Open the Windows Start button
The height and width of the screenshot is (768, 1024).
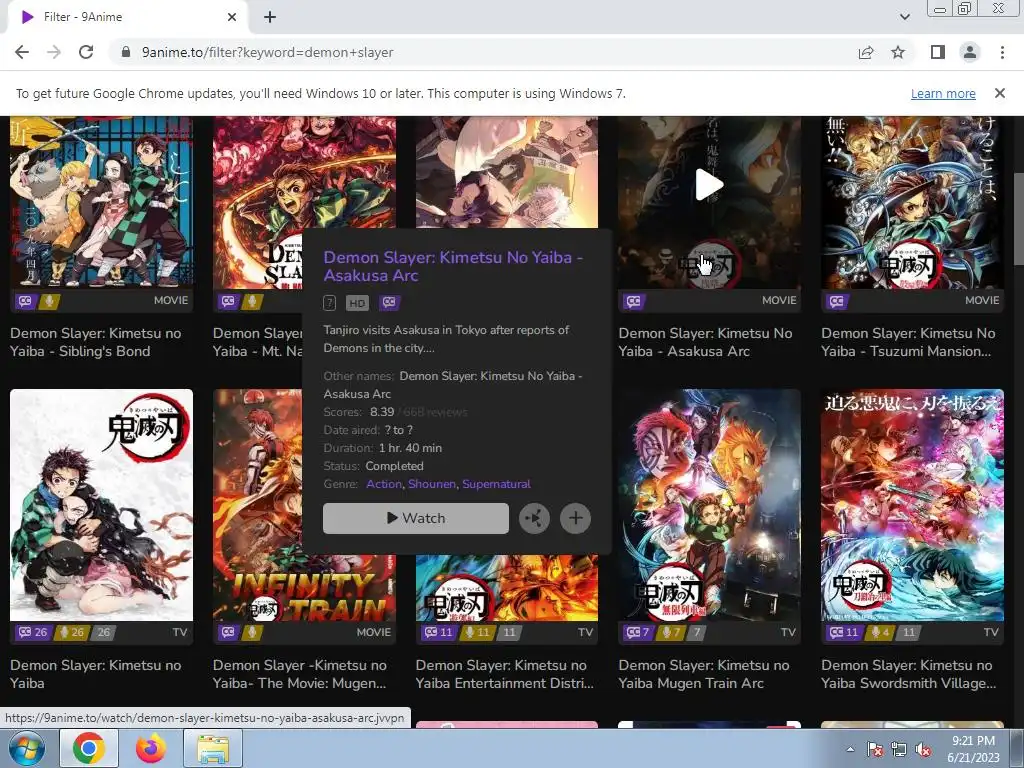[25, 748]
